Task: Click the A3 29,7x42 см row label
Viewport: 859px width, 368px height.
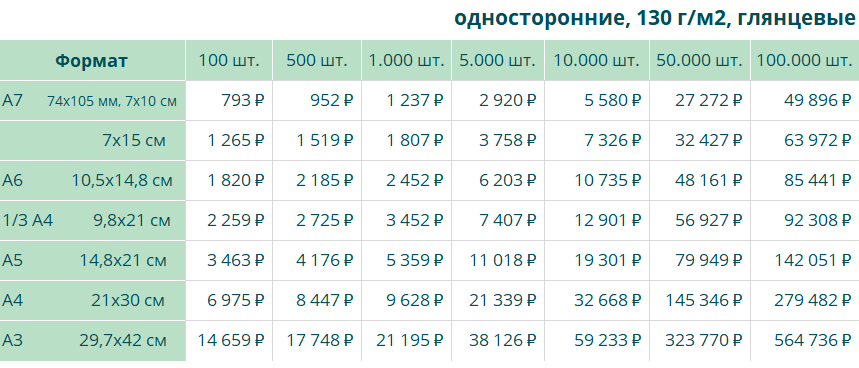Action: (x=92, y=341)
